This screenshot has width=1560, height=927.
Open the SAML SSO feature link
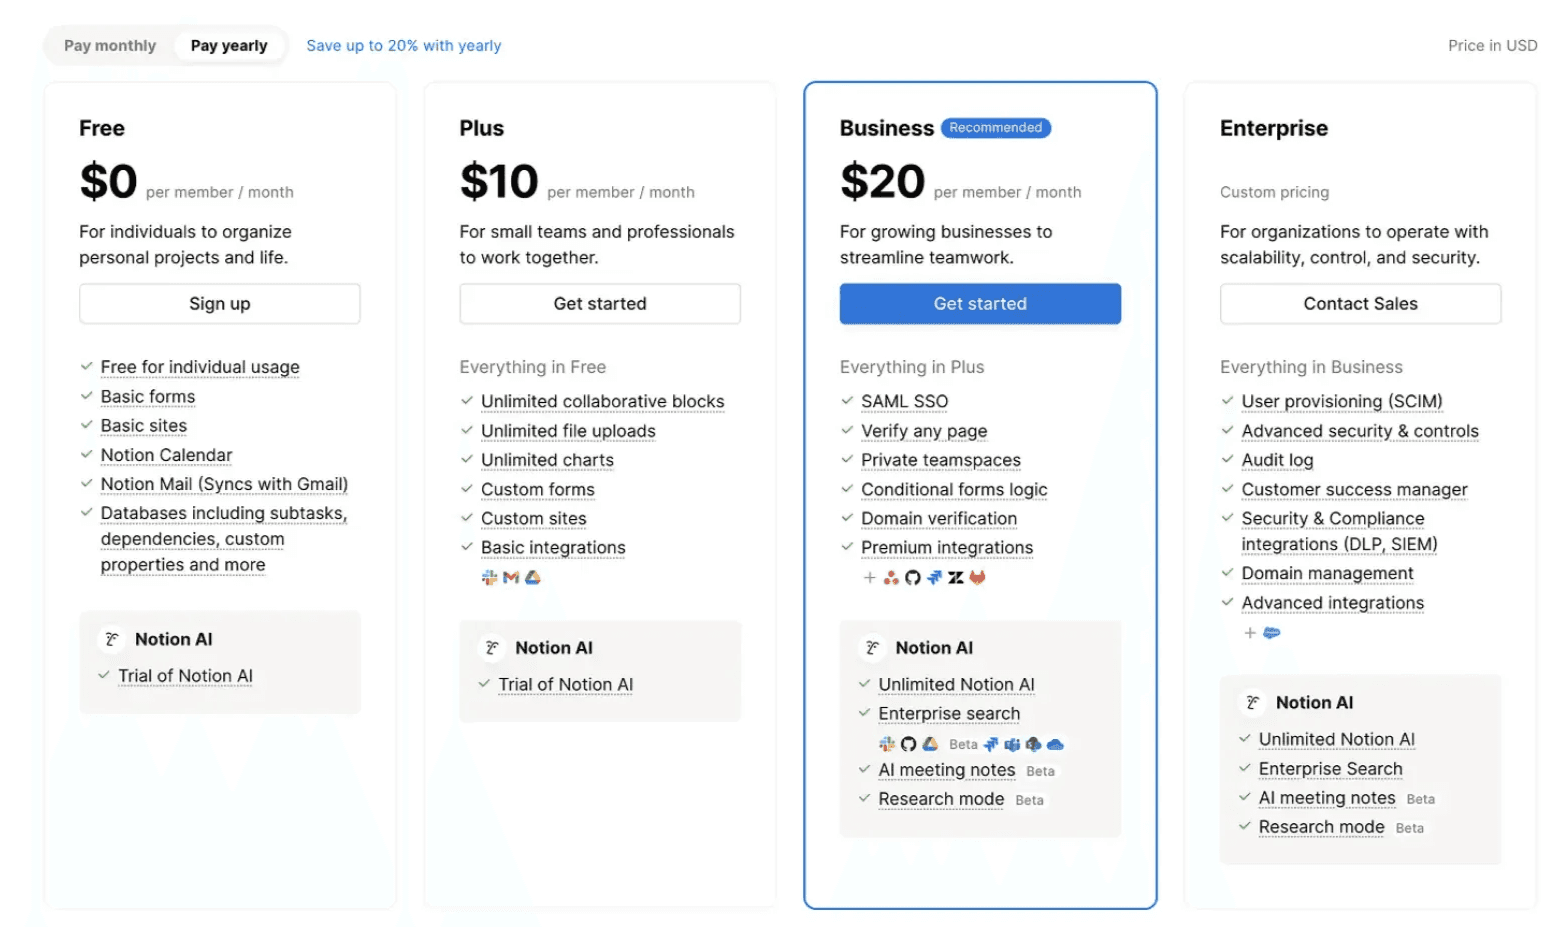[905, 402]
